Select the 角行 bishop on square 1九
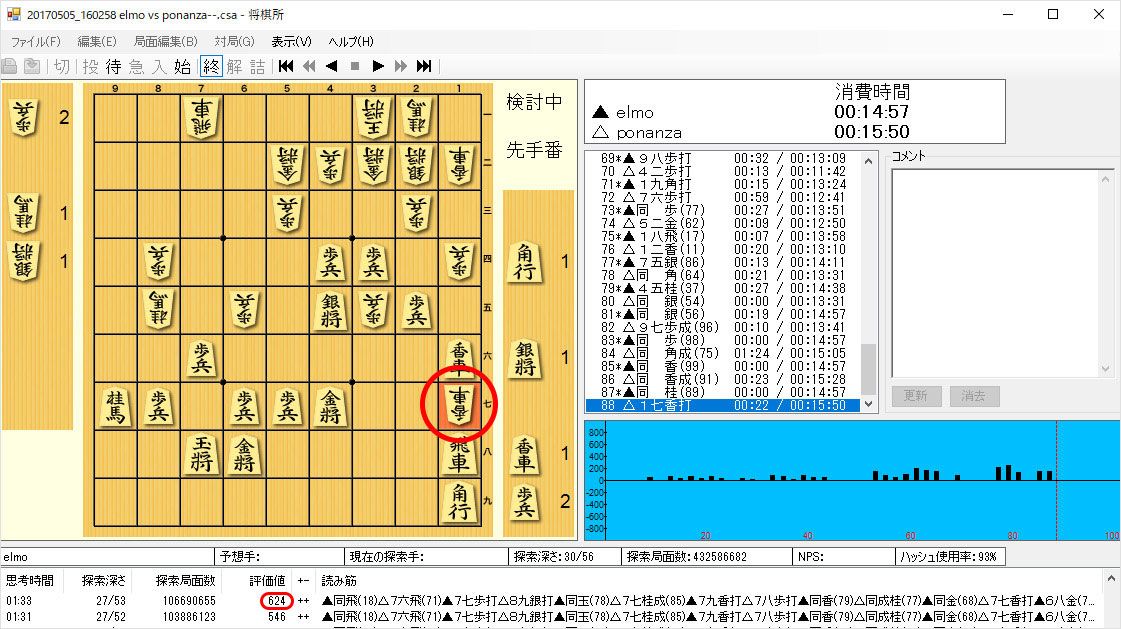Image resolution: width=1121 pixels, height=629 pixels. pos(459,502)
